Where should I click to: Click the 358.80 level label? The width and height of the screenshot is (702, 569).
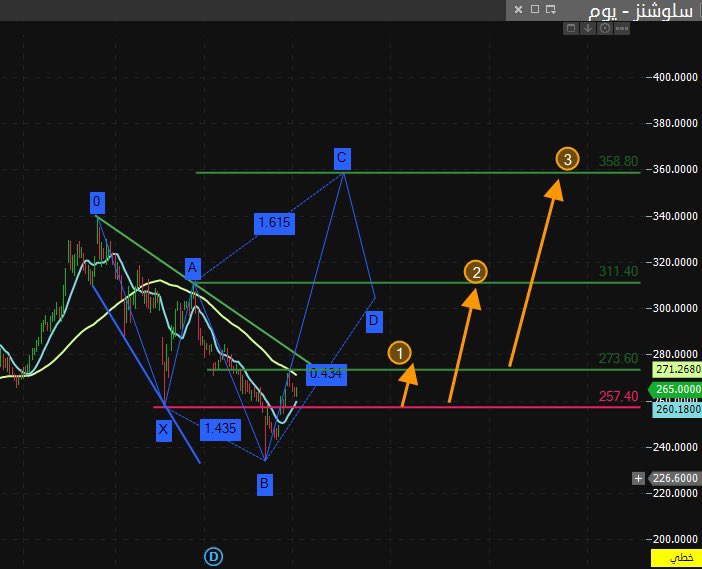(619, 161)
